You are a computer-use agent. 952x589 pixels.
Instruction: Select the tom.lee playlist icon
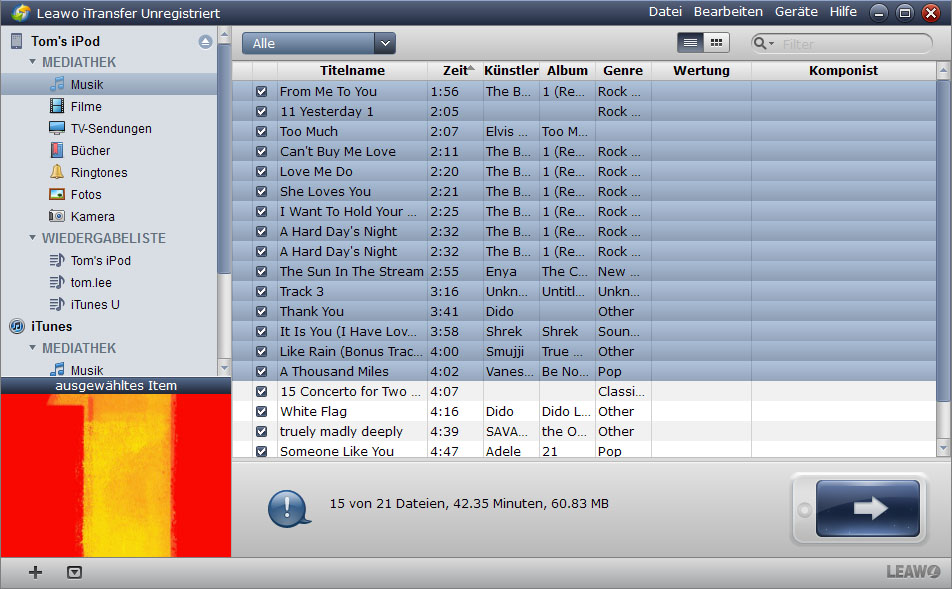pyautogui.click(x=57, y=282)
